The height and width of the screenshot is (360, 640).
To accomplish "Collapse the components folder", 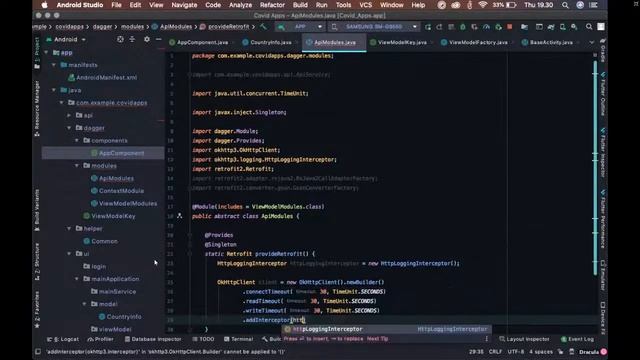I will 76,140.
